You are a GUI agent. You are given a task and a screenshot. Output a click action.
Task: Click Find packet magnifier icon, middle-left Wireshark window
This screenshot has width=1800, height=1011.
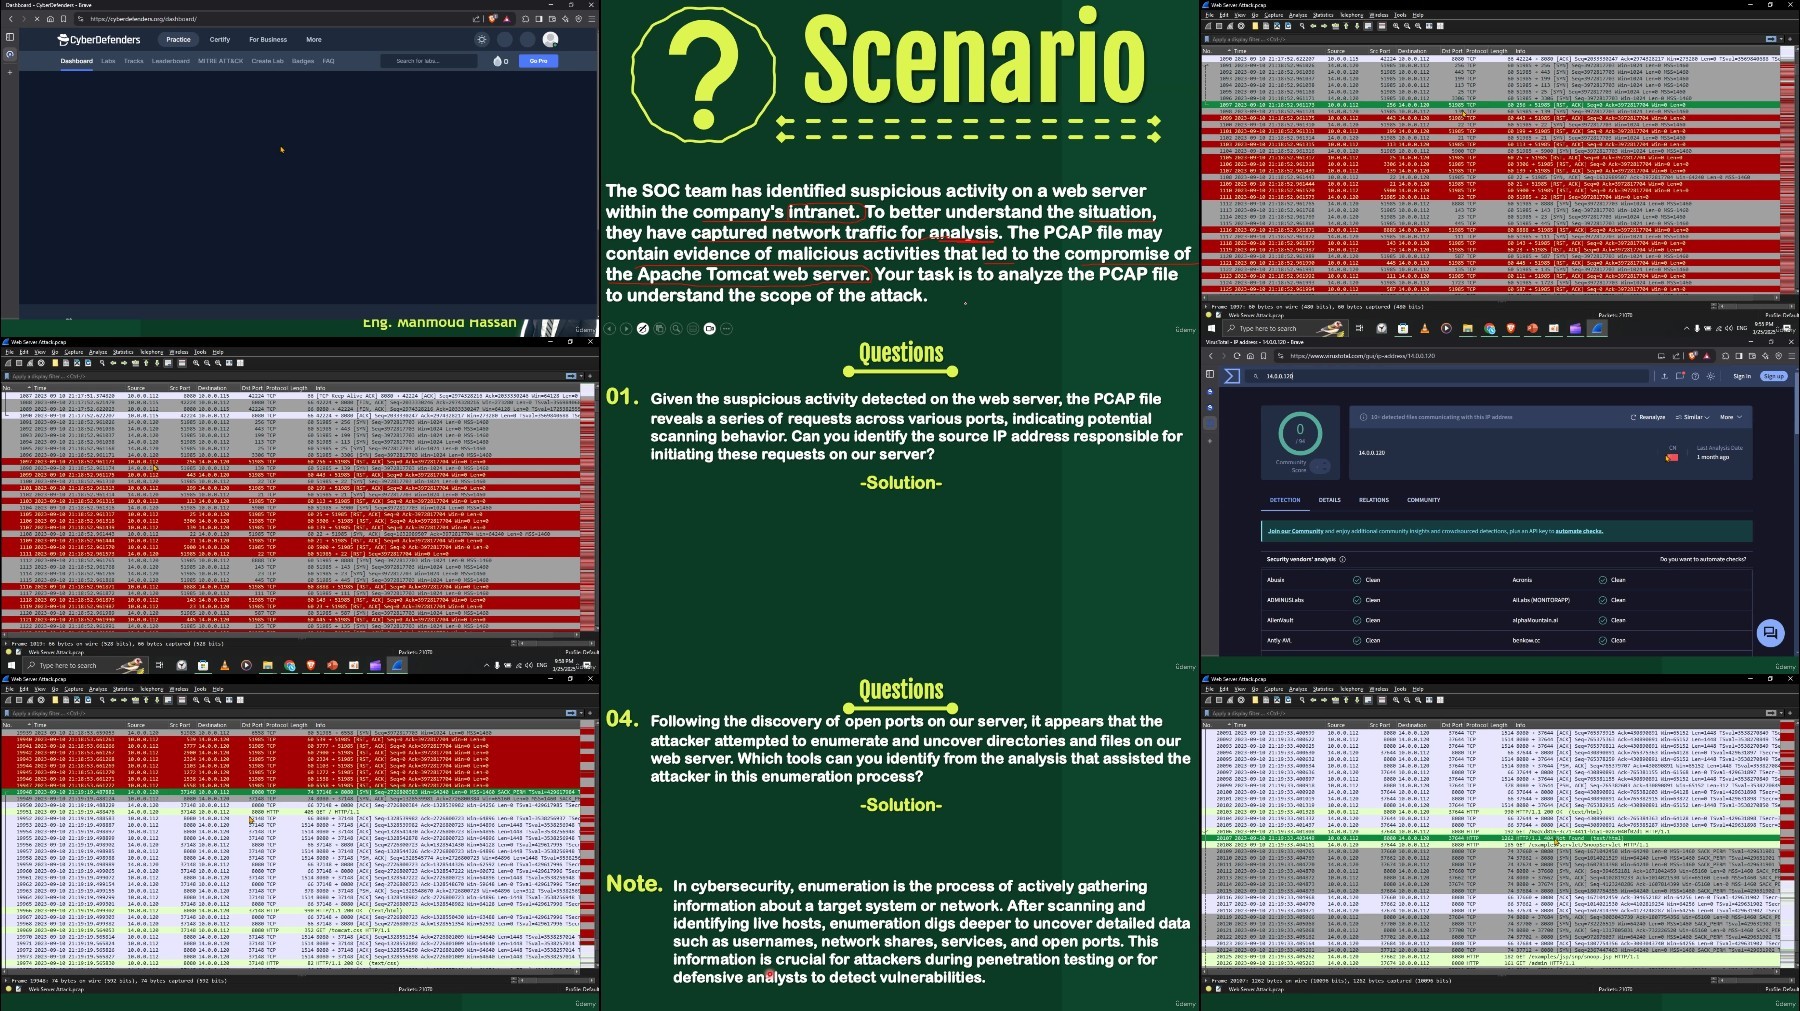pos(103,363)
